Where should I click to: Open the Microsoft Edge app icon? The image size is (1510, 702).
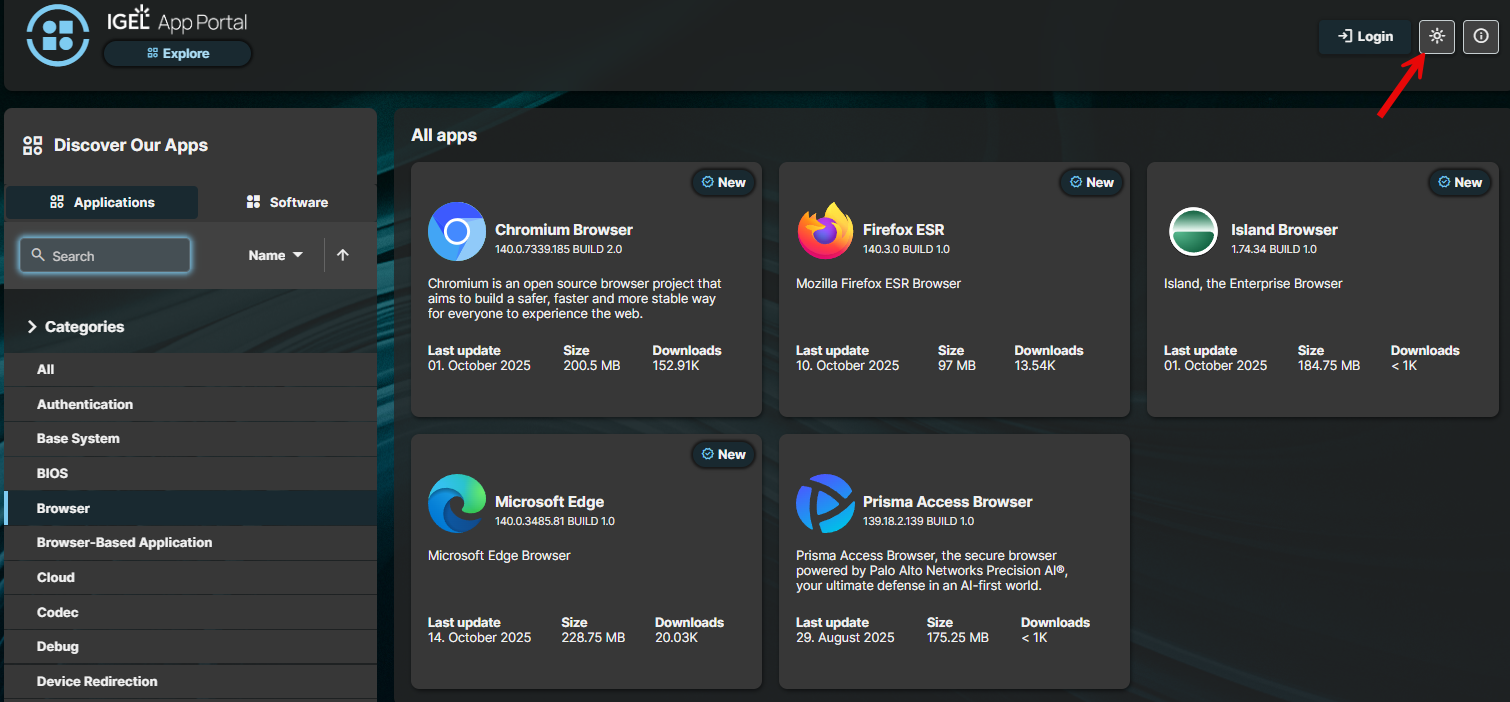456,503
